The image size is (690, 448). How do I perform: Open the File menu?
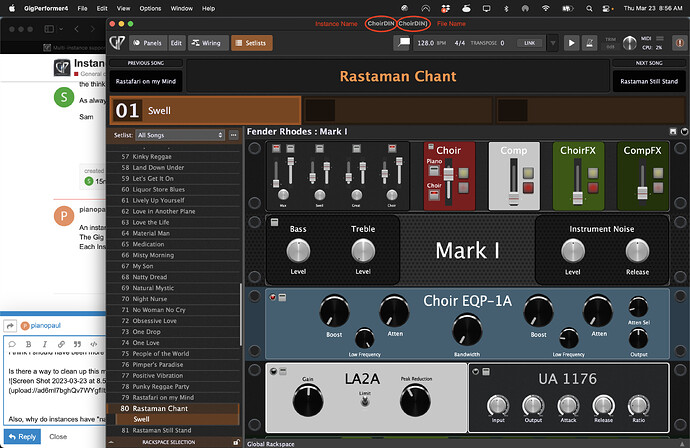coord(82,8)
